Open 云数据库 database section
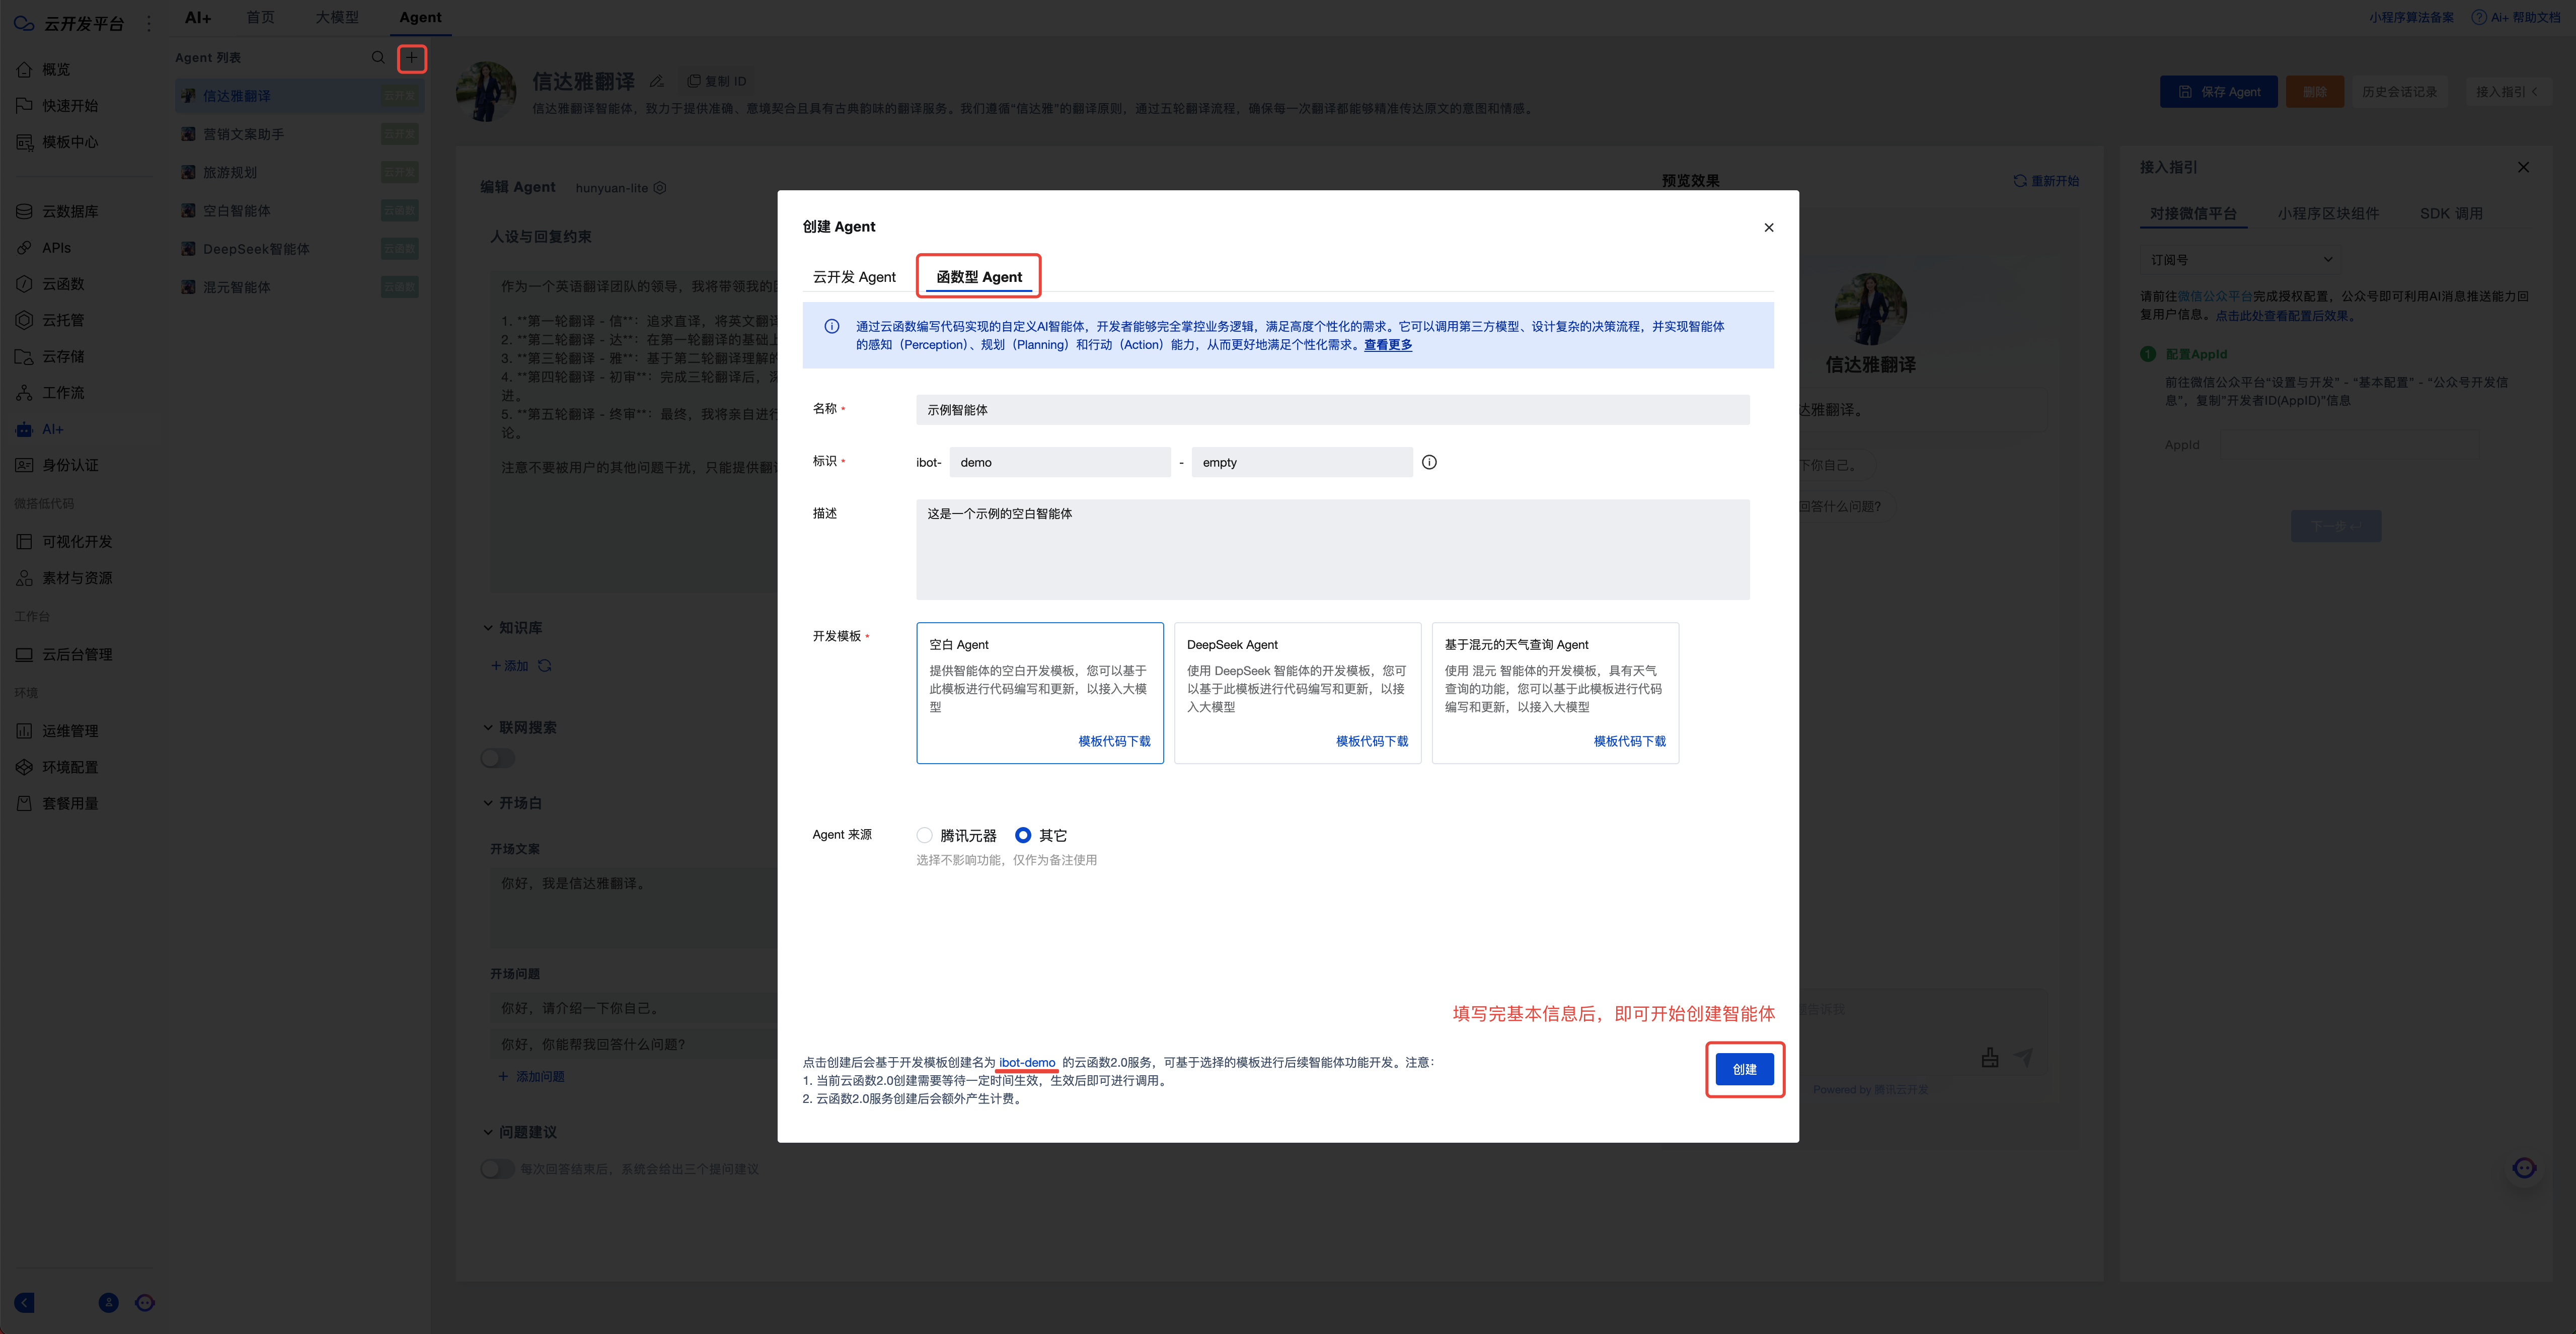The width and height of the screenshot is (2576, 1334). tap(58, 211)
